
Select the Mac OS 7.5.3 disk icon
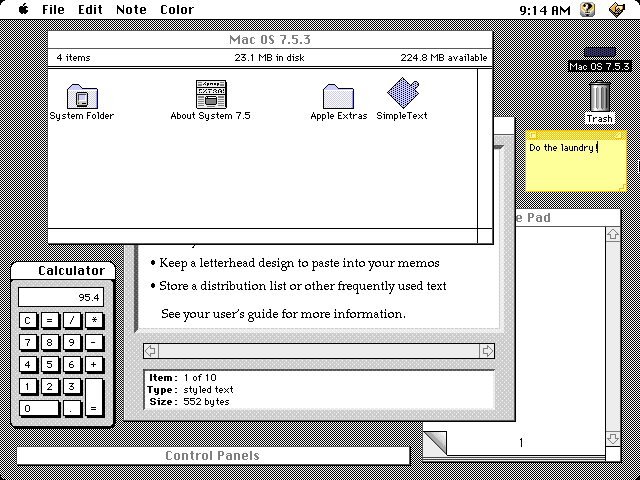click(599, 55)
